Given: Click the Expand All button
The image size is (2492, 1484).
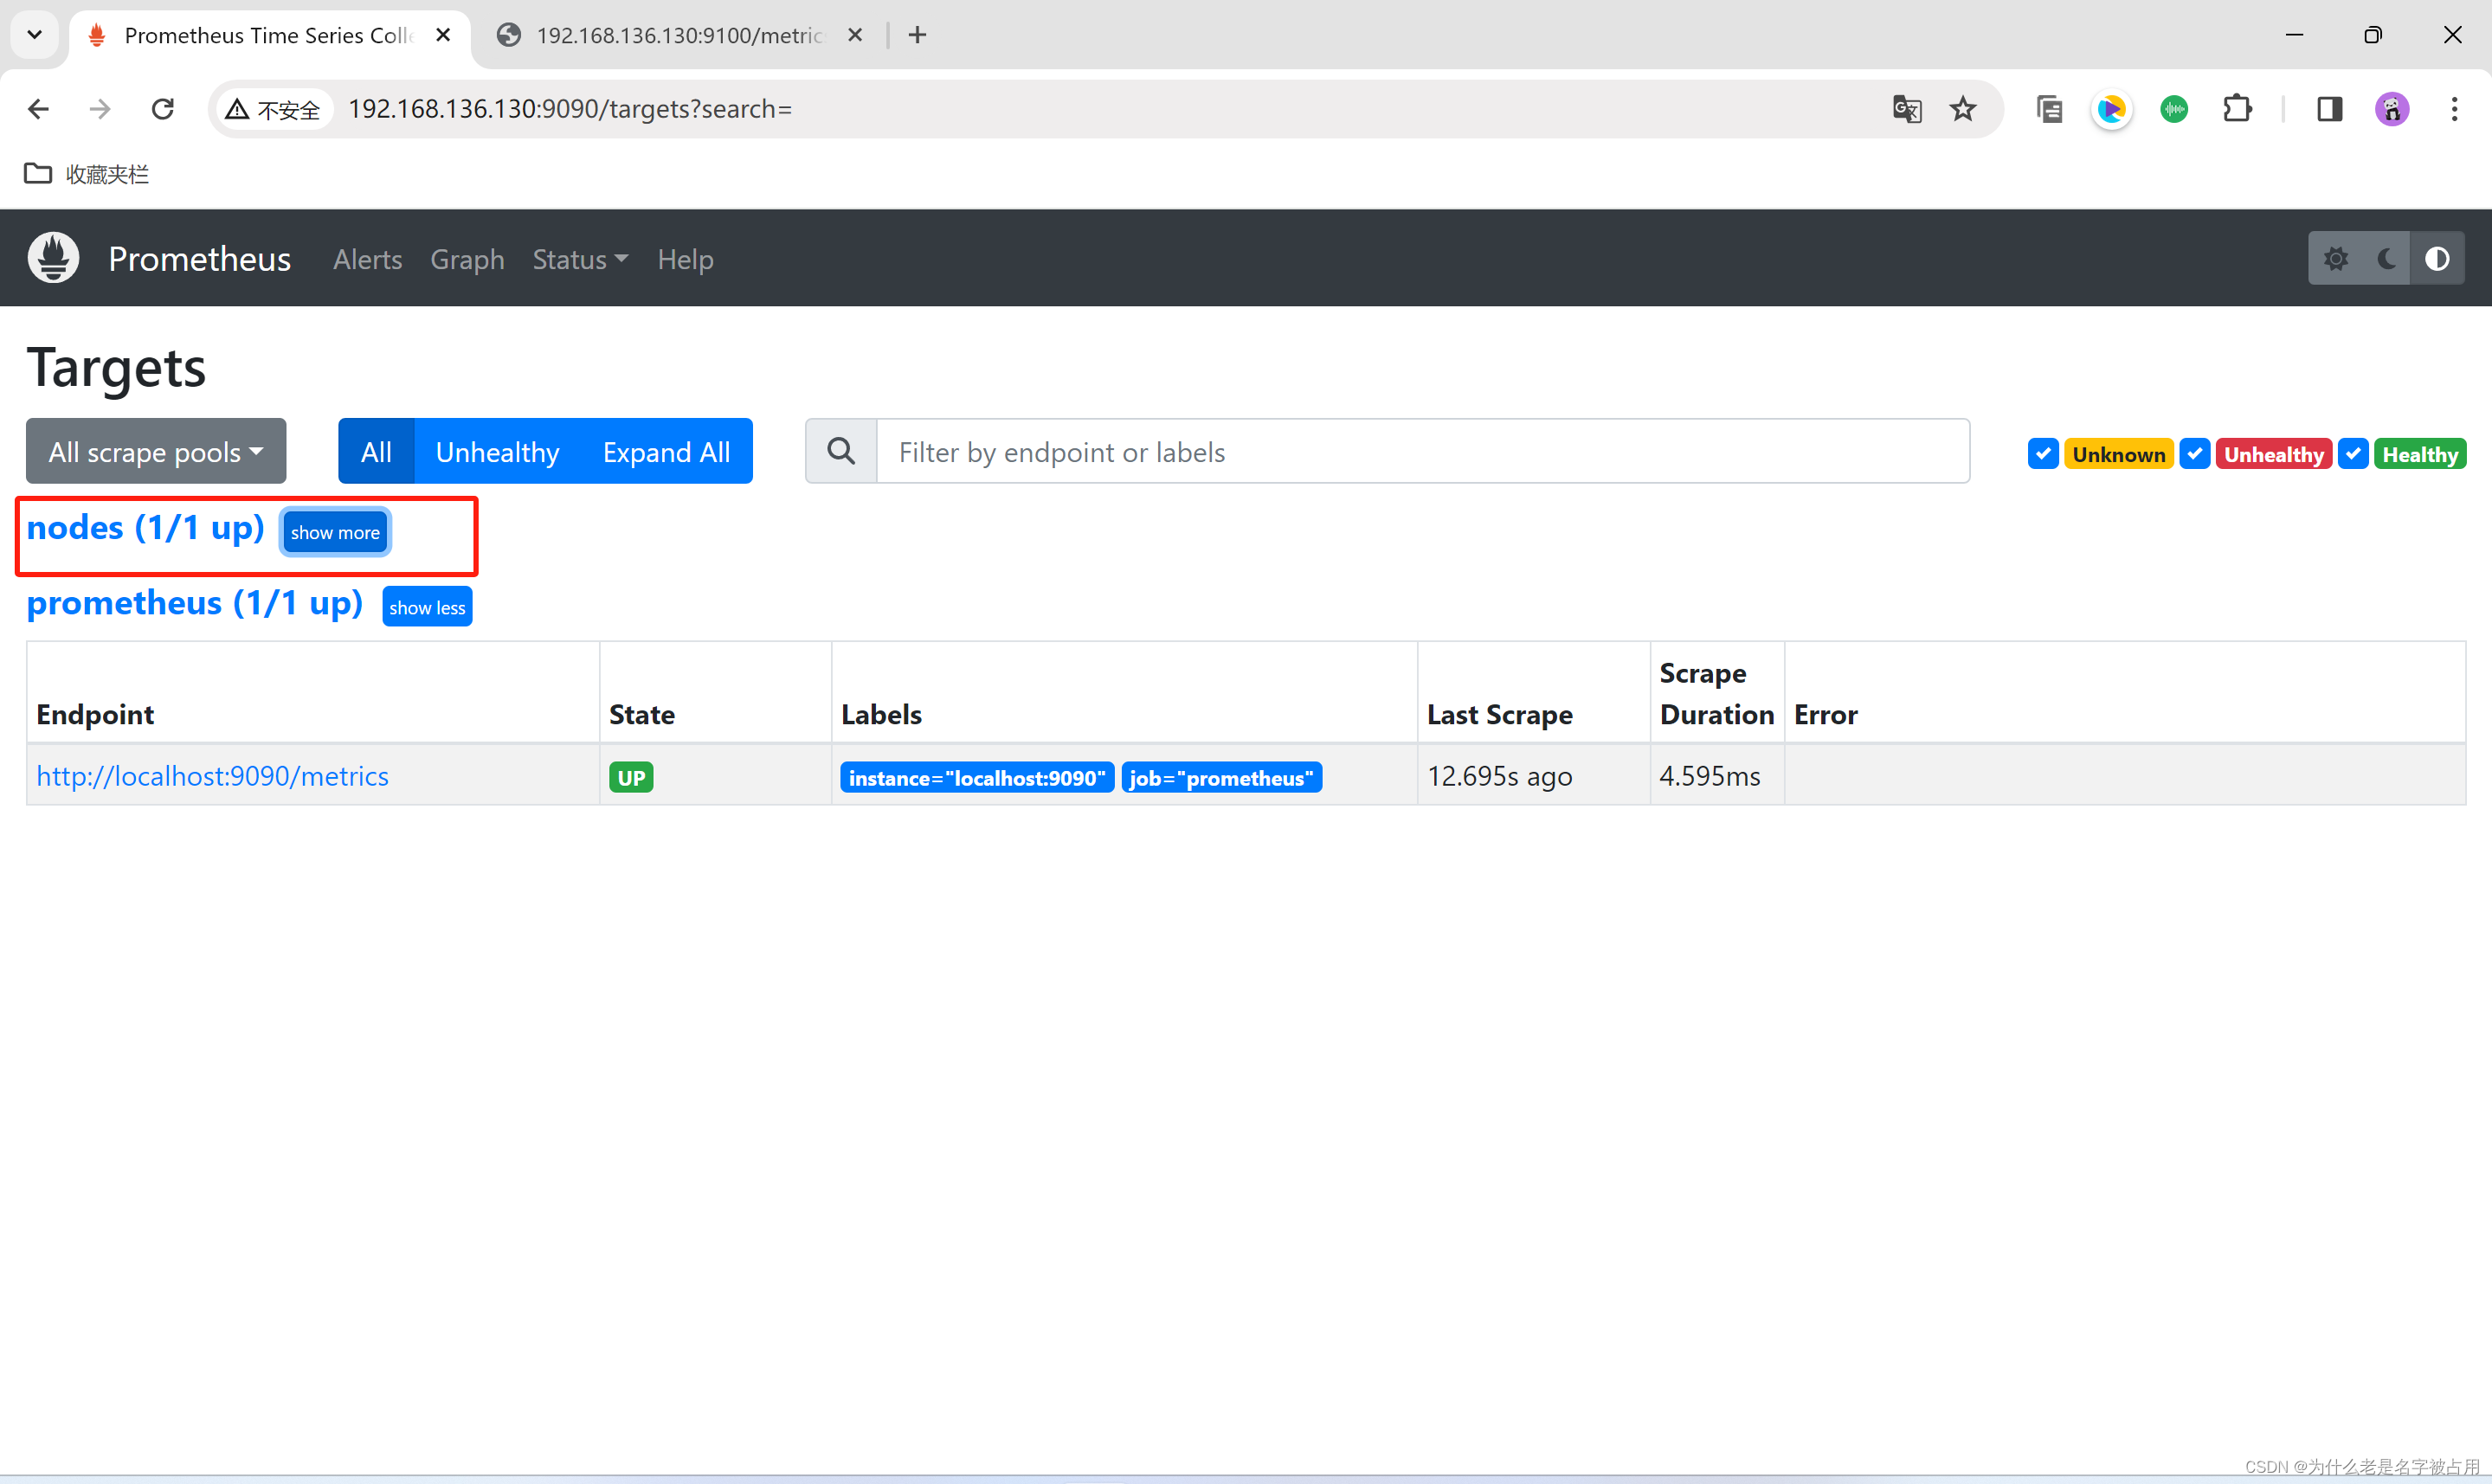Looking at the screenshot, I should tap(666, 451).
